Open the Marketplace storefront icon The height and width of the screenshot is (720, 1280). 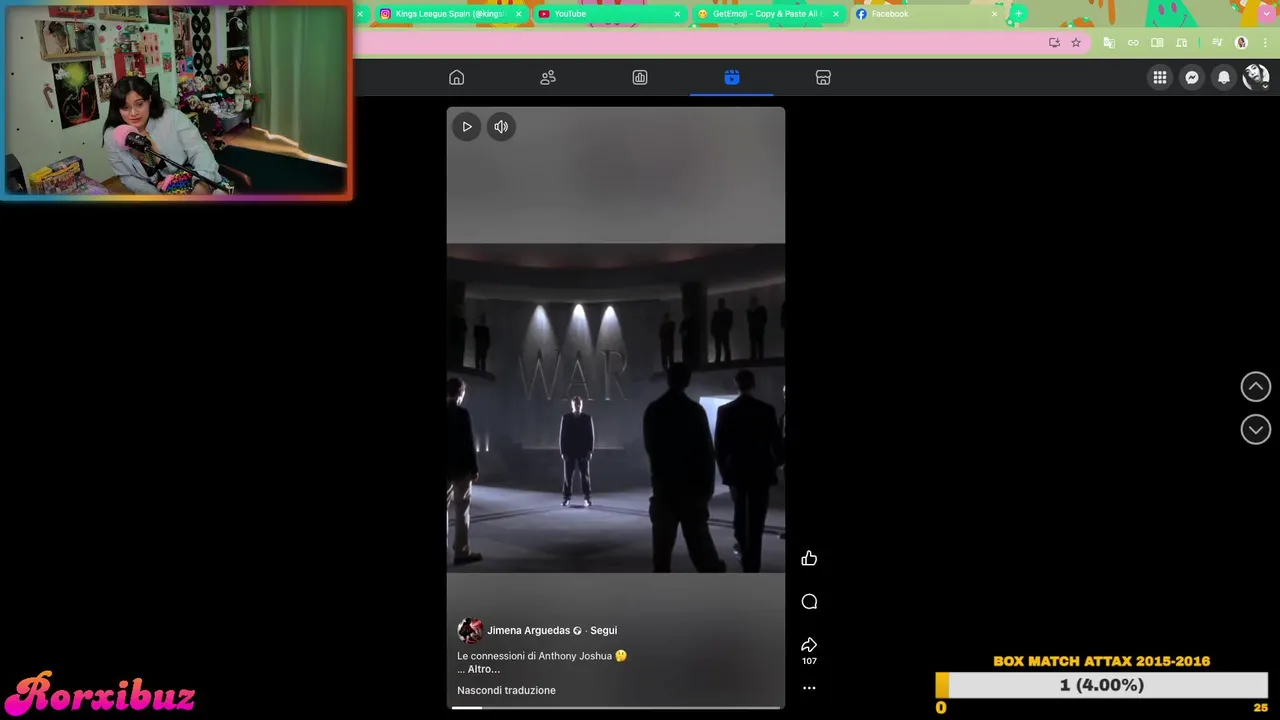coord(823,78)
